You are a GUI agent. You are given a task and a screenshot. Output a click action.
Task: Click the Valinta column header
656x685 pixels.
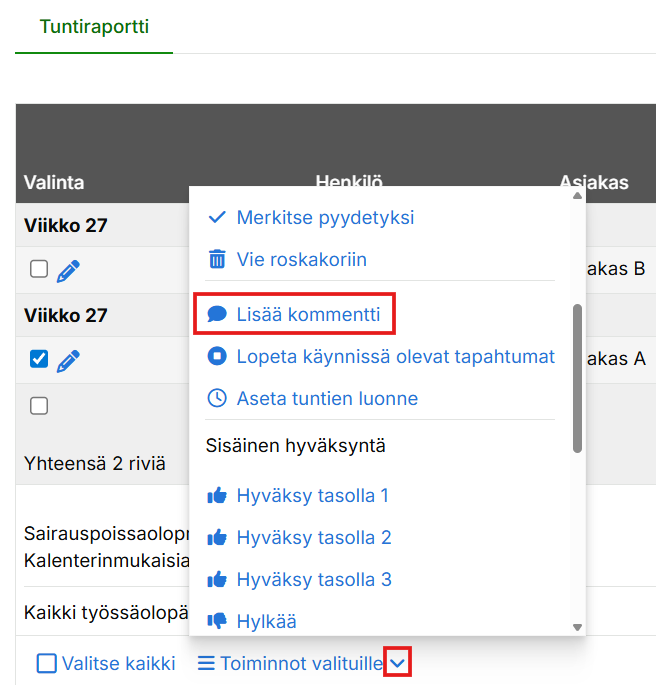[x=54, y=182]
